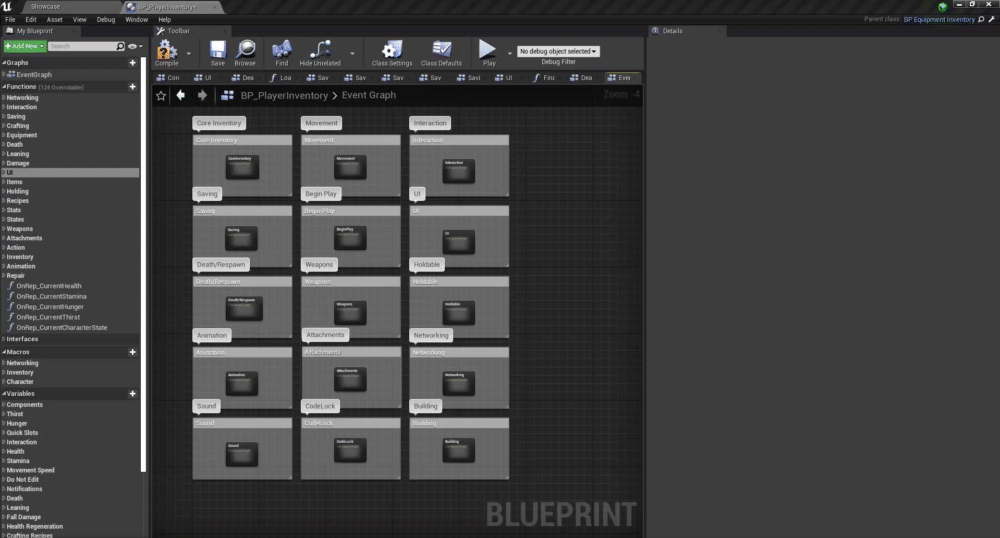Expand the Weapons function category
The width and height of the screenshot is (1000, 538).
coord(3,229)
